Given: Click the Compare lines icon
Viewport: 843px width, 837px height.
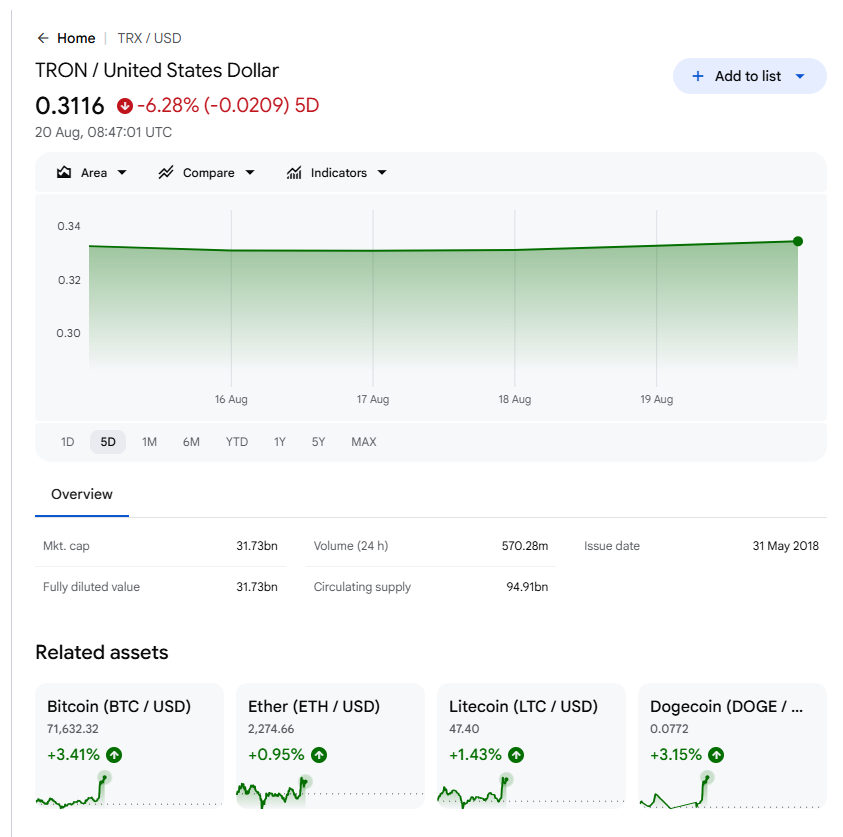Looking at the screenshot, I should click(x=166, y=173).
